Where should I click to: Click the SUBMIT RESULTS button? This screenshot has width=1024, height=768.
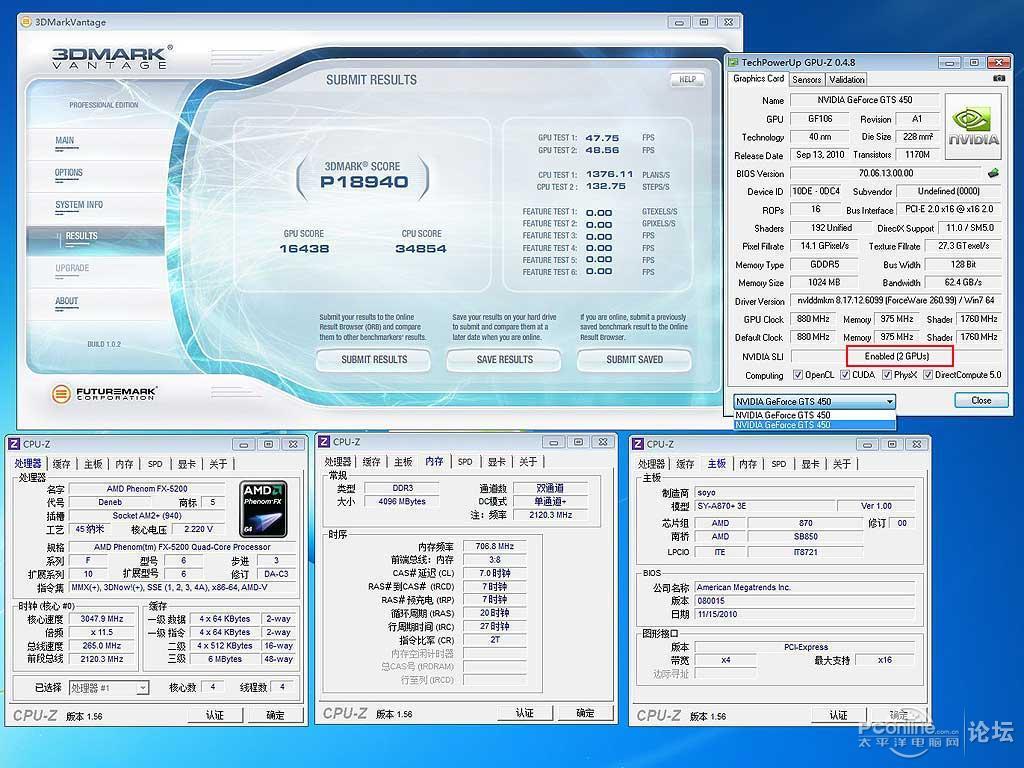pyautogui.click(x=374, y=360)
